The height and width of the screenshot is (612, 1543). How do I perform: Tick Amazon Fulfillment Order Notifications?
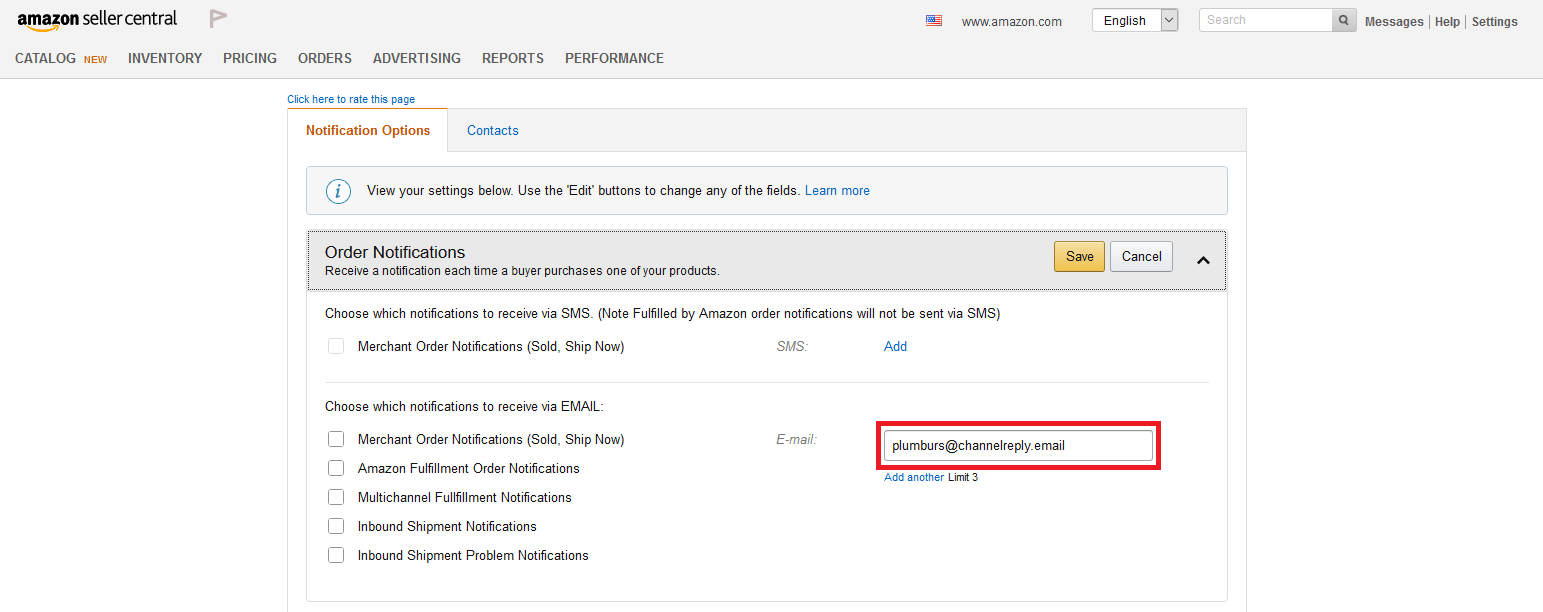click(336, 468)
